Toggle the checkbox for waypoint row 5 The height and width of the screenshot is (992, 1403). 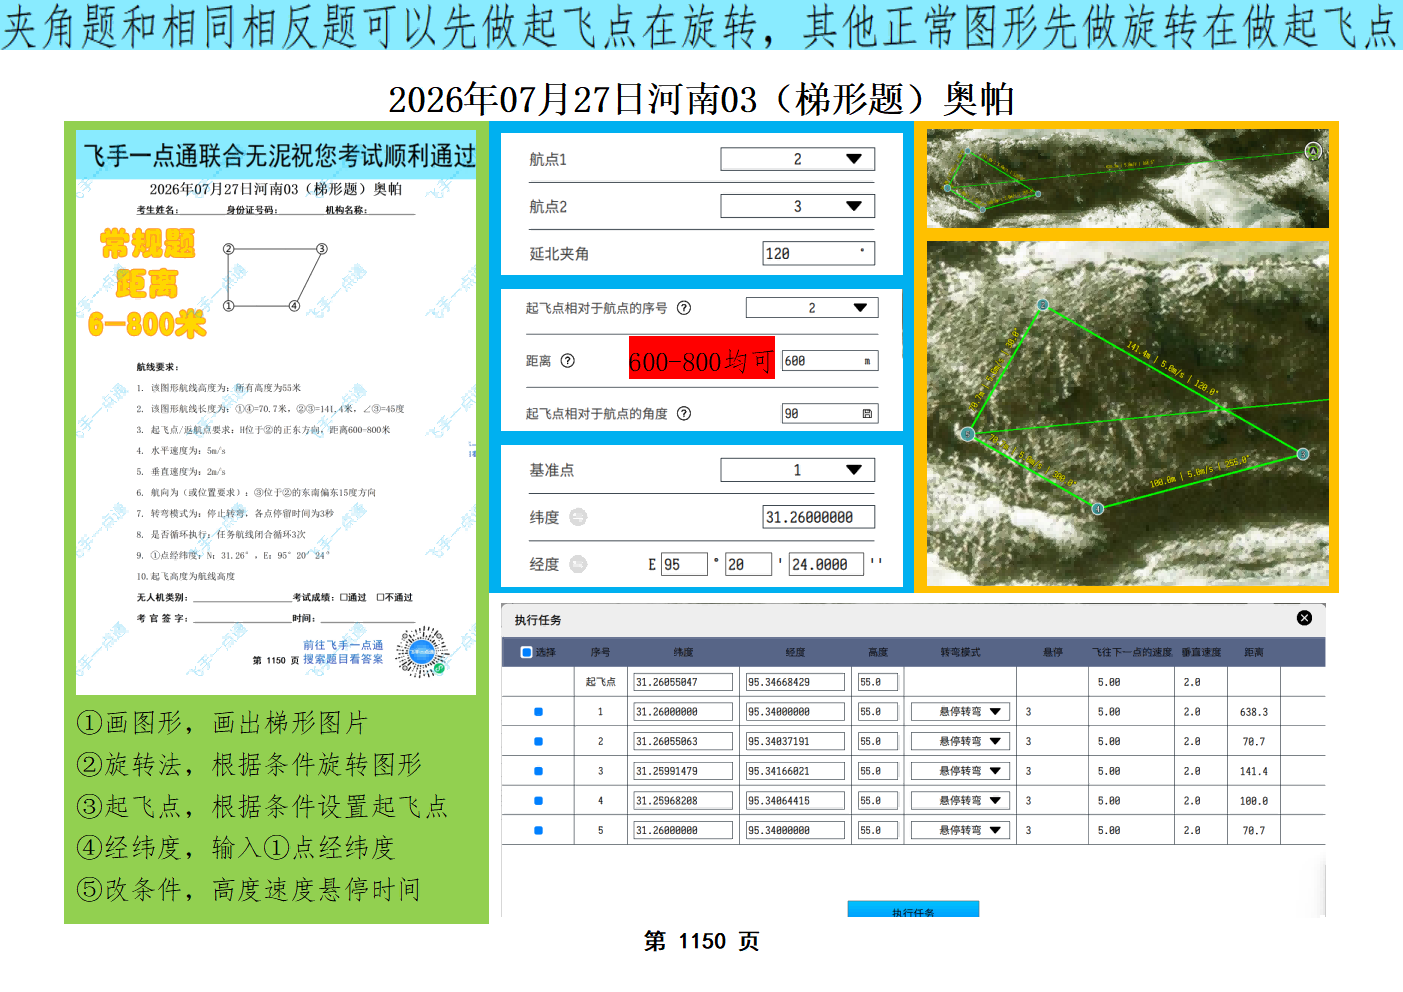pyautogui.click(x=538, y=830)
